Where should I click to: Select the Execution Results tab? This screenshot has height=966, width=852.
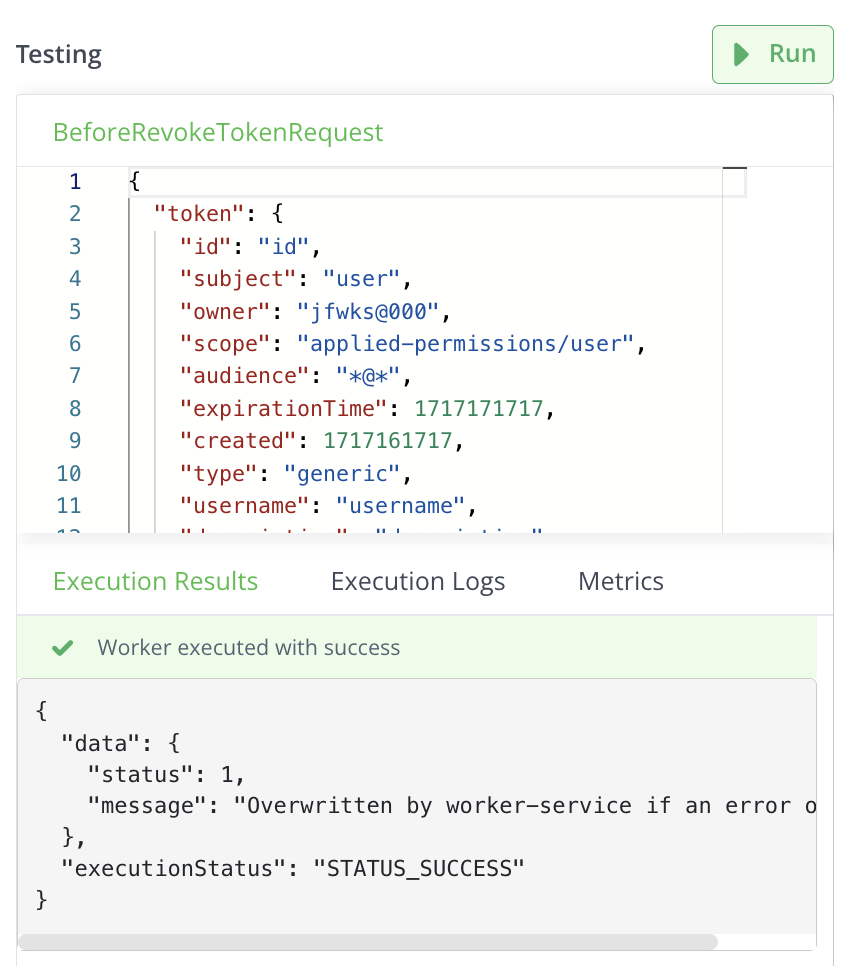pyautogui.click(x=155, y=581)
